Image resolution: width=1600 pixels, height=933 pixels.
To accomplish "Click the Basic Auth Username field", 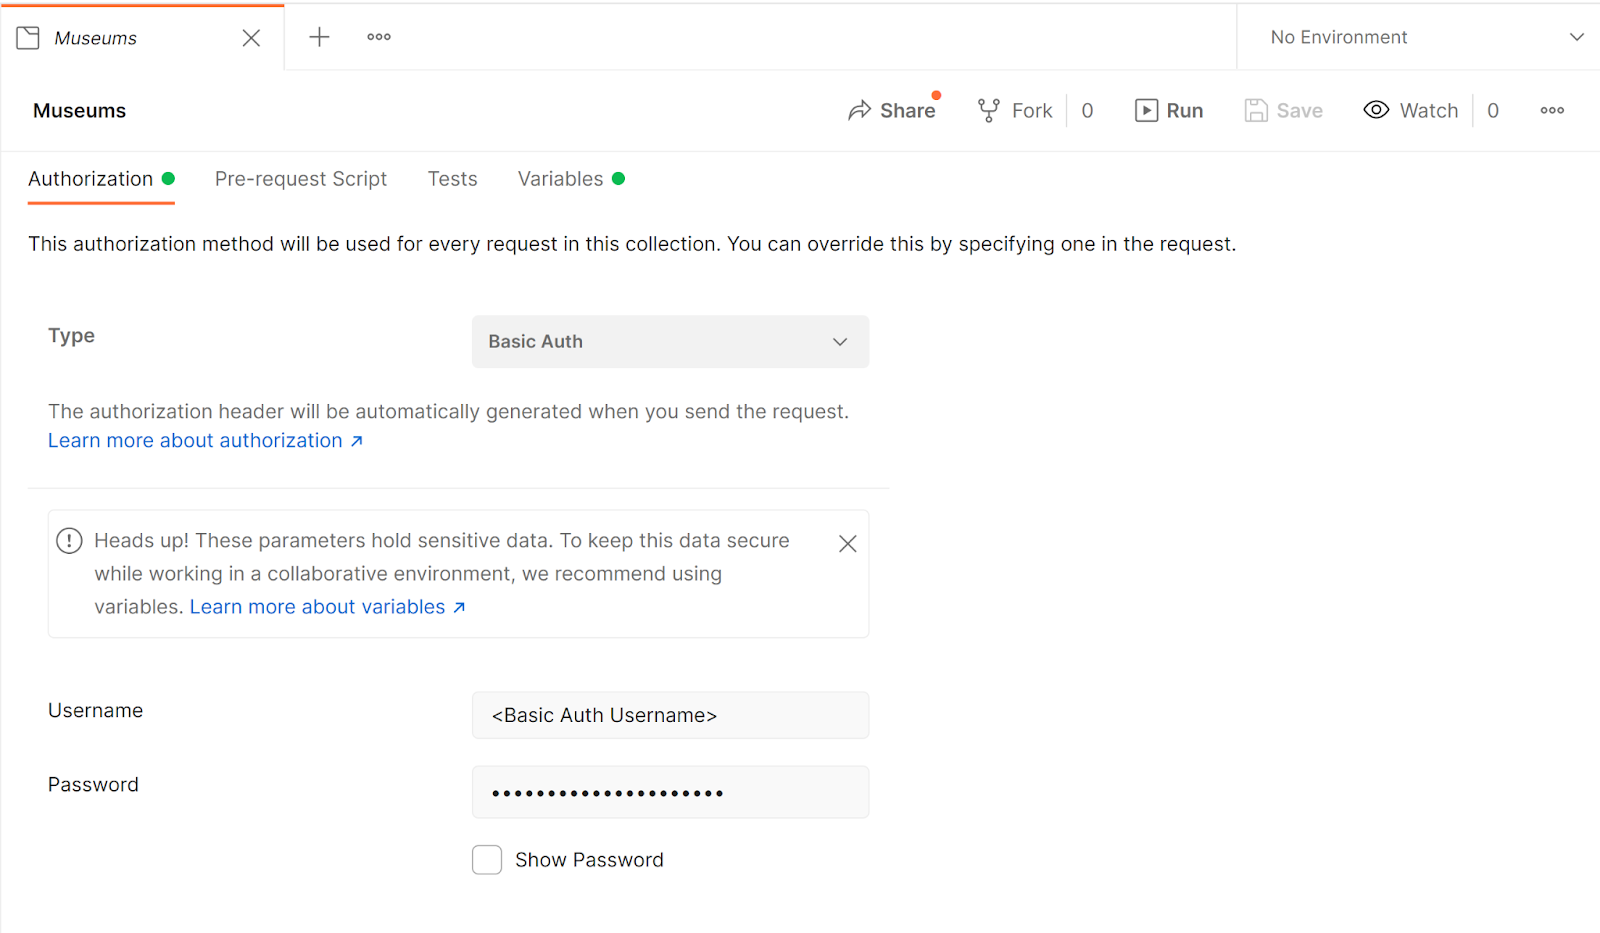I will point(669,715).
